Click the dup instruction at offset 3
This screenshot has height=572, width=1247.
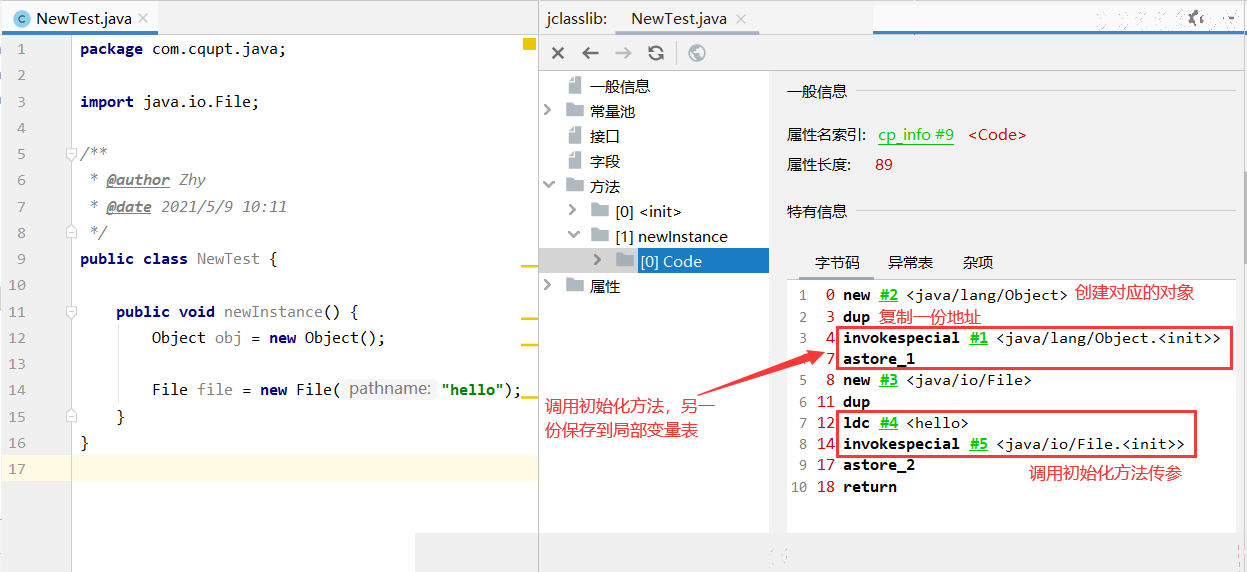(857, 317)
